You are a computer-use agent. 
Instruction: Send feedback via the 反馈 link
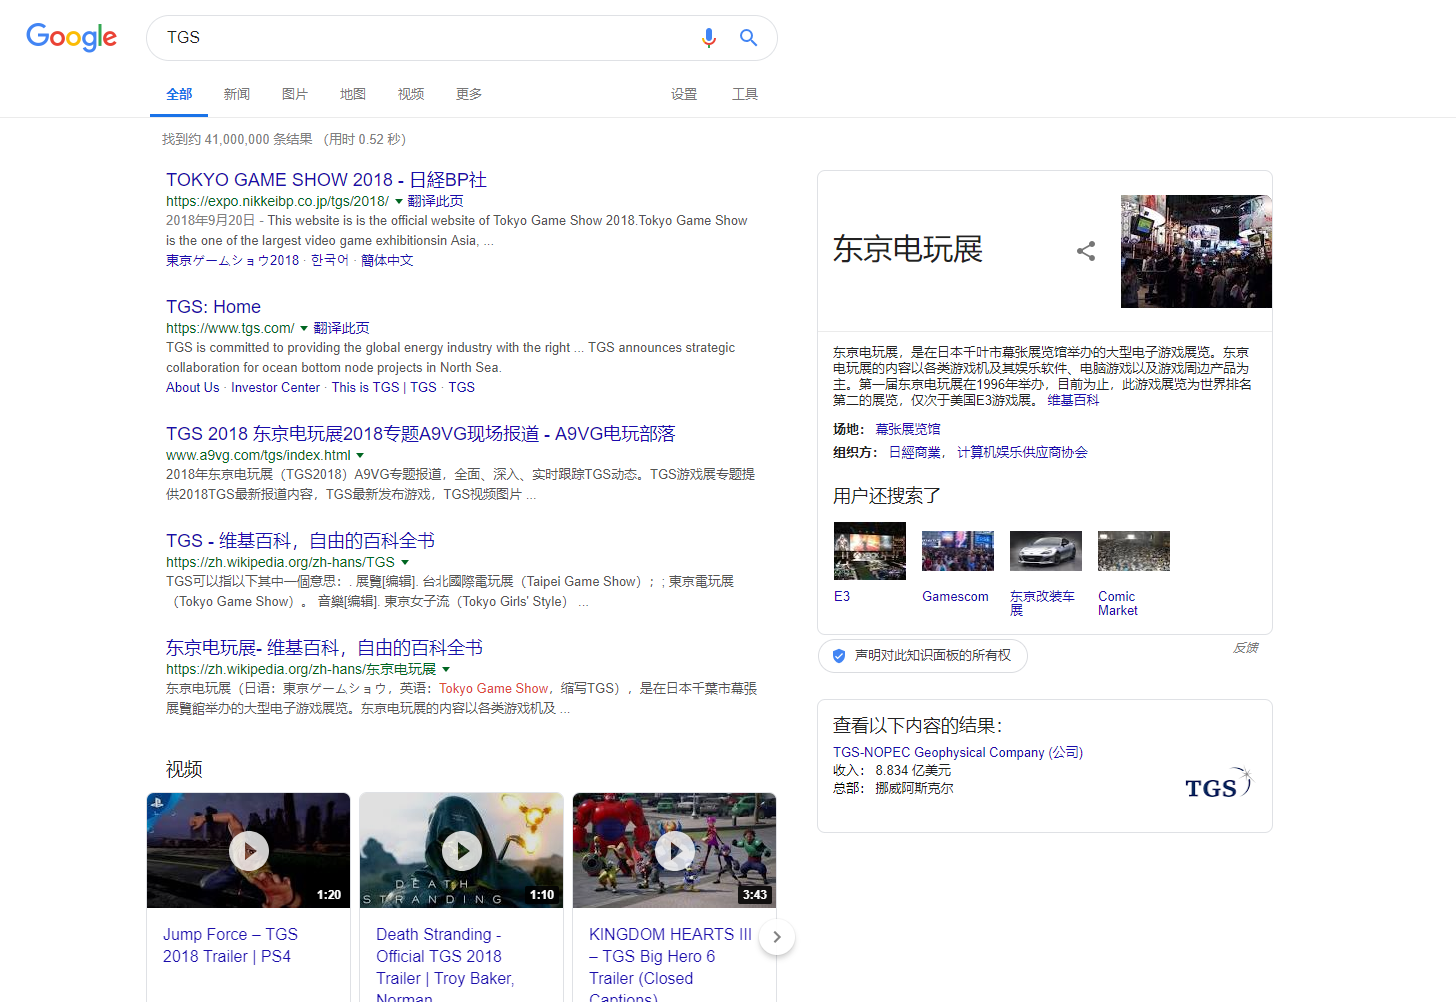tap(1245, 649)
